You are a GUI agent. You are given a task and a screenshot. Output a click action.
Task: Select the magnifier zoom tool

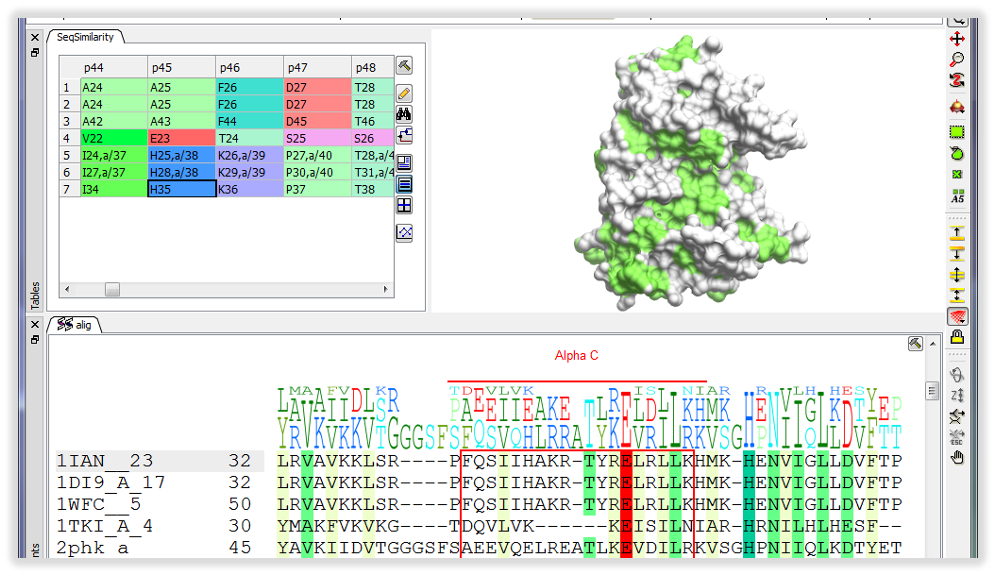pos(957,60)
